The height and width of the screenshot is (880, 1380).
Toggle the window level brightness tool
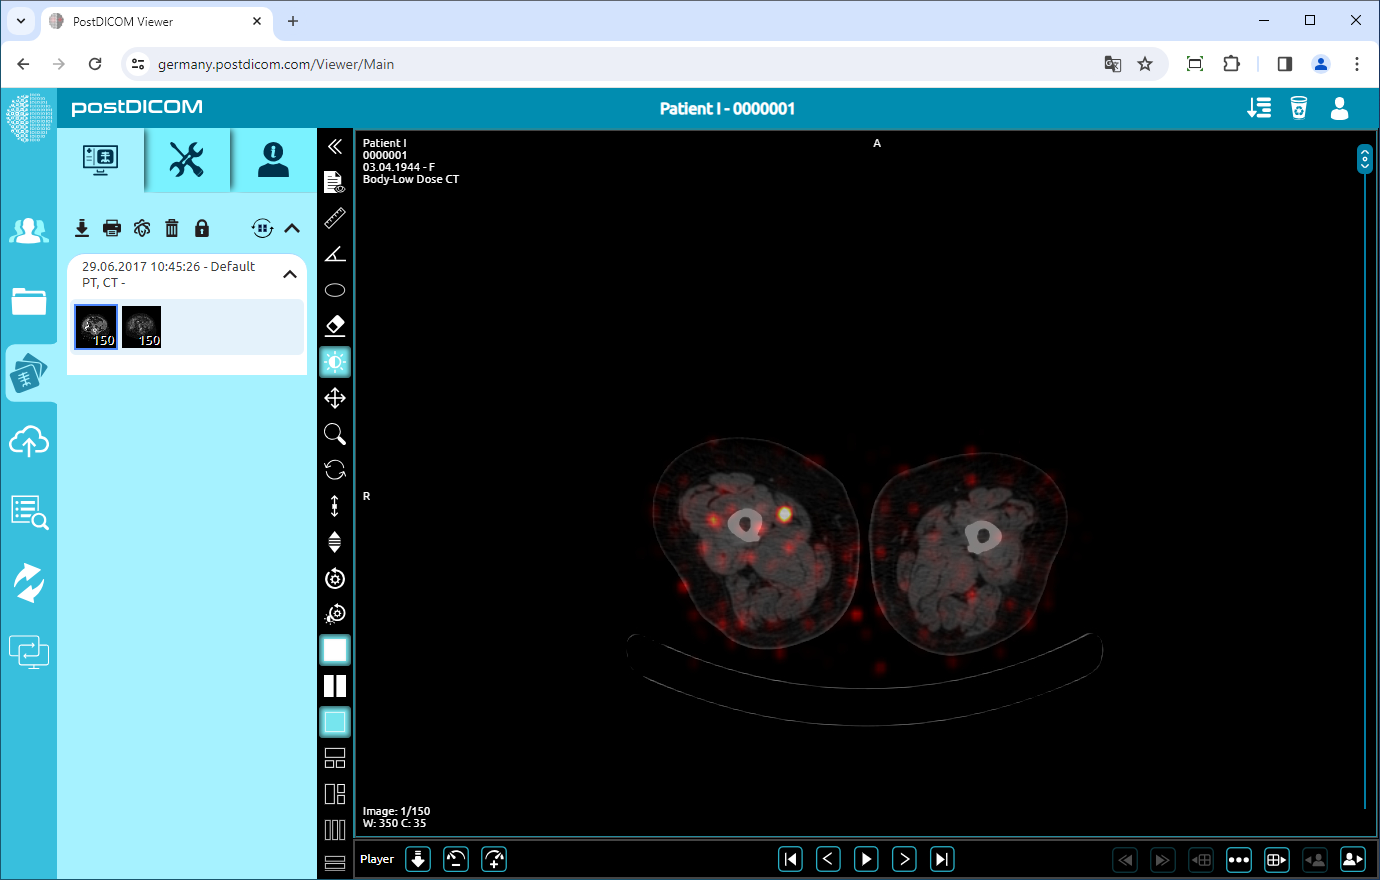click(x=335, y=361)
